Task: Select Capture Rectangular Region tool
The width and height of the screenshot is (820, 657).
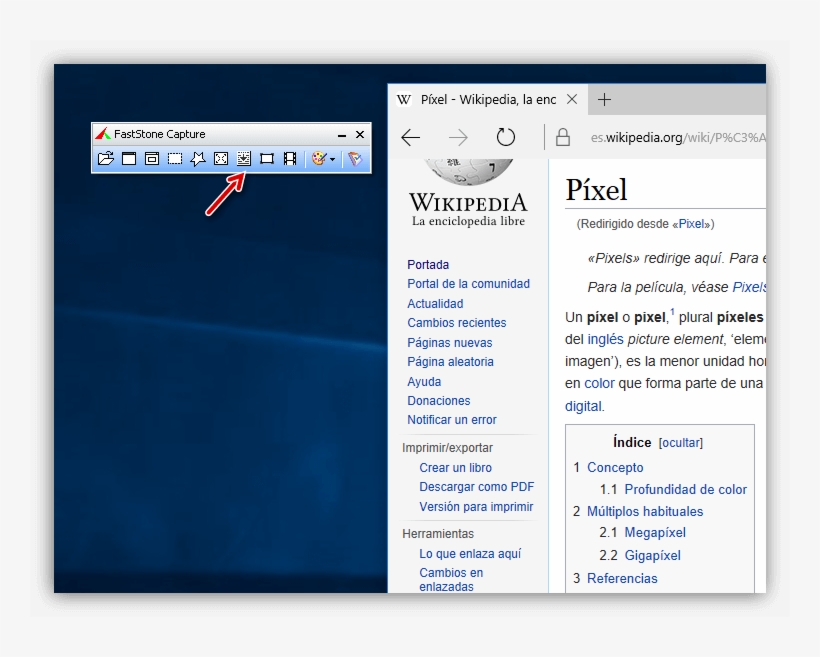Action: point(175,158)
